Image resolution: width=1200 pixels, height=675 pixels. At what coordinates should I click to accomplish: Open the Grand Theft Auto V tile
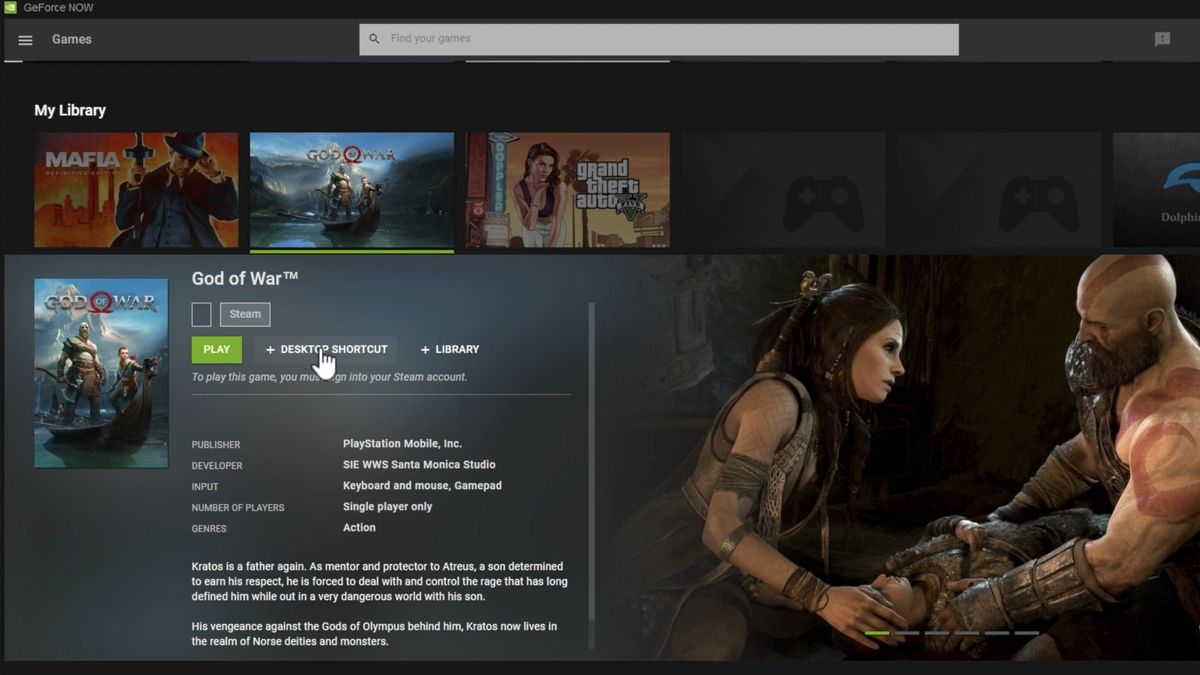coord(567,189)
